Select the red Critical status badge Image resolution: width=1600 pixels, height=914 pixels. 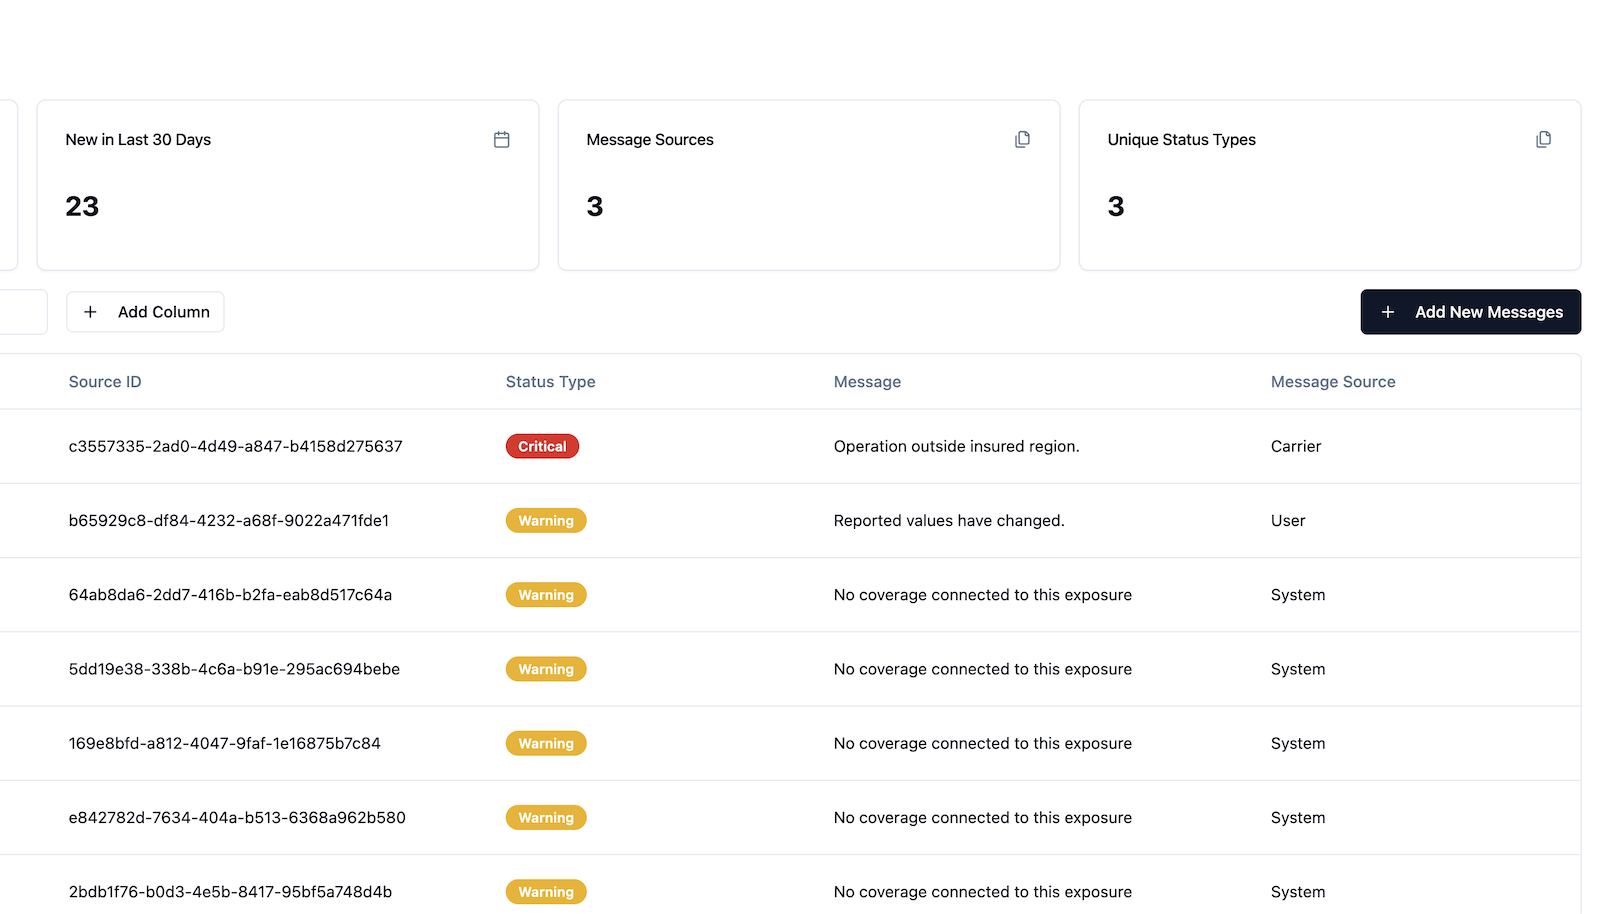(542, 447)
